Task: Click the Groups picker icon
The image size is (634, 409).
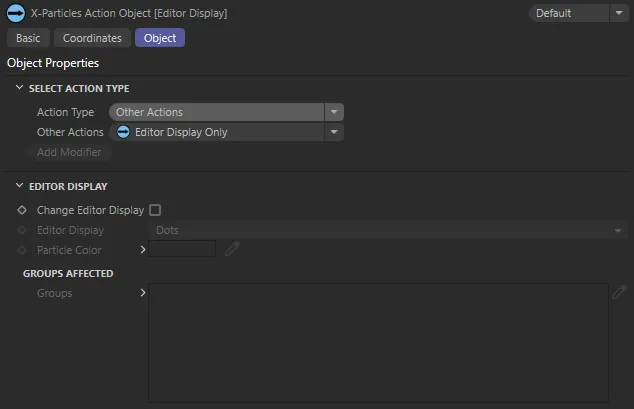Action: (x=619, y=292)
